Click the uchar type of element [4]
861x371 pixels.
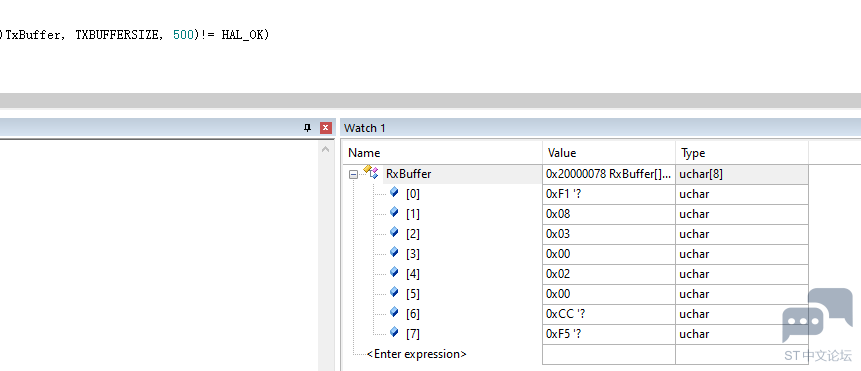click(742, 274)
